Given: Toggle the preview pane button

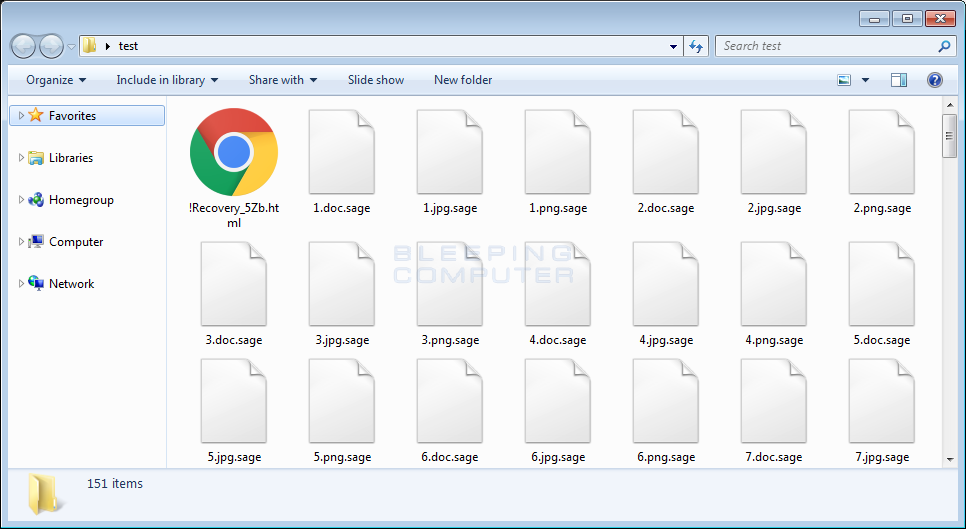Looking at the screenshot, I should coord(899,80).
